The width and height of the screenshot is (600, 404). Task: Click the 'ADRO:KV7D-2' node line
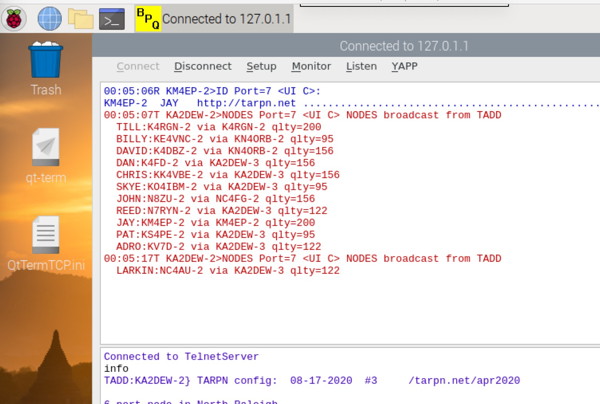point(218,247)
